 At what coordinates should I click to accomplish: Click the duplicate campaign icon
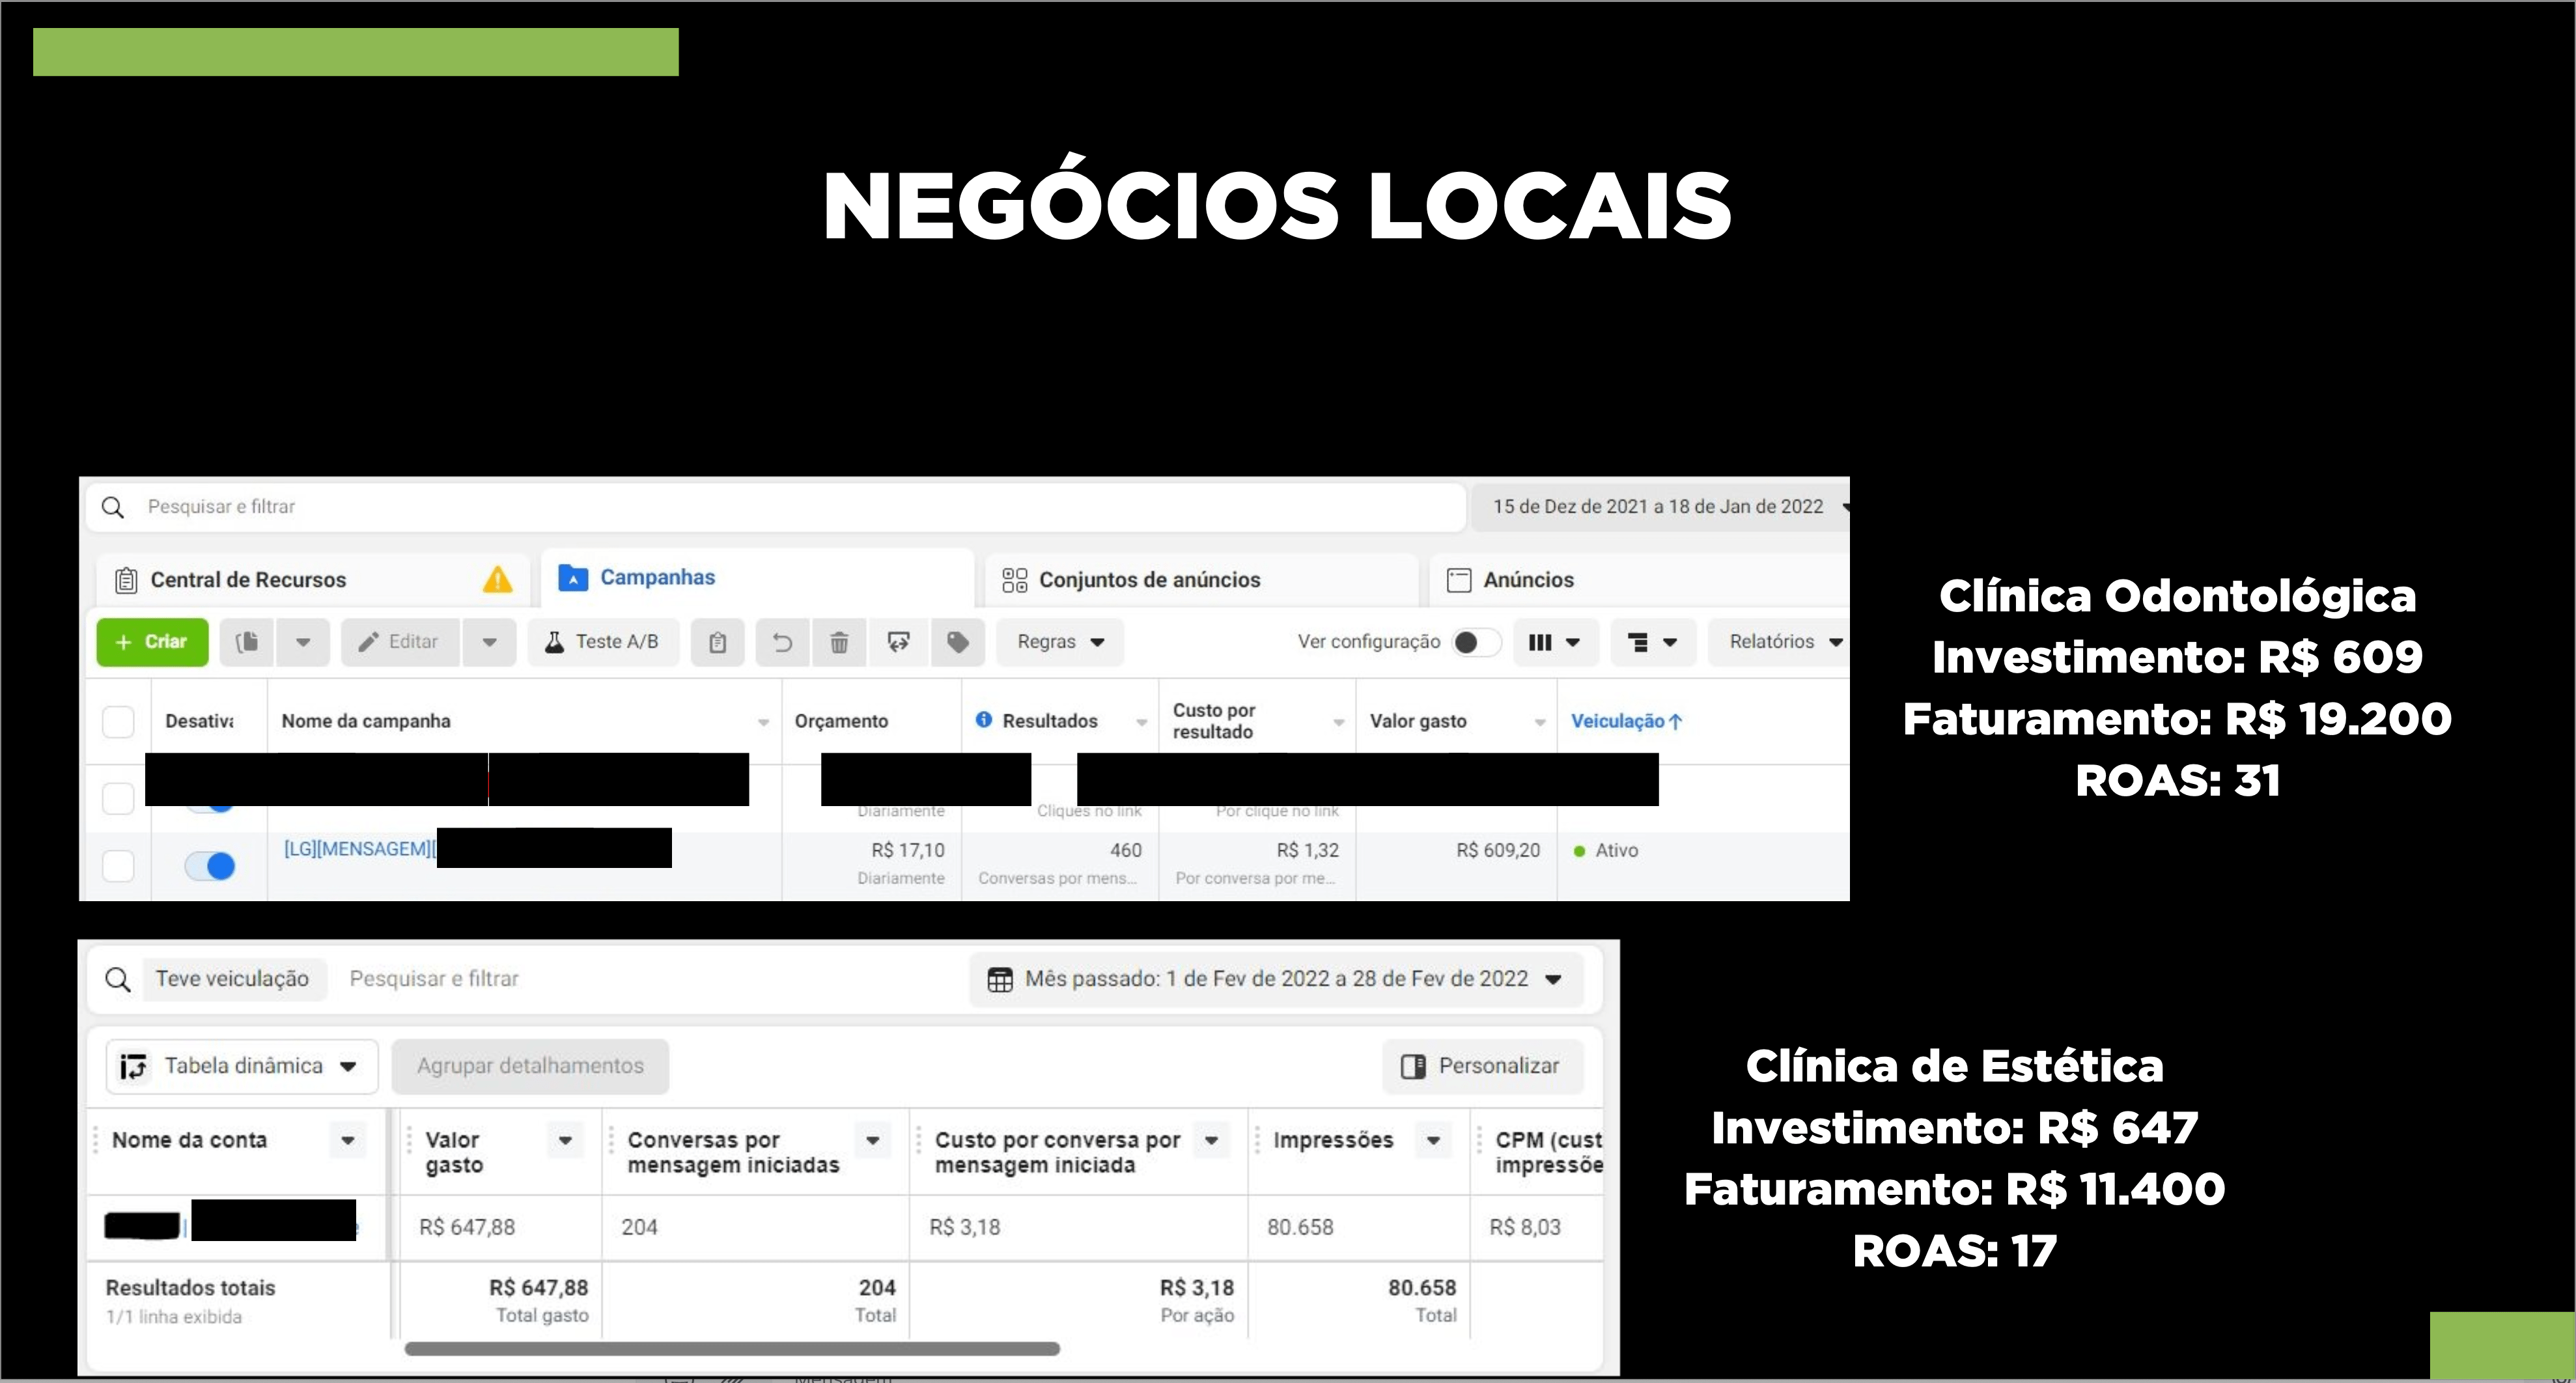(247, 642)
